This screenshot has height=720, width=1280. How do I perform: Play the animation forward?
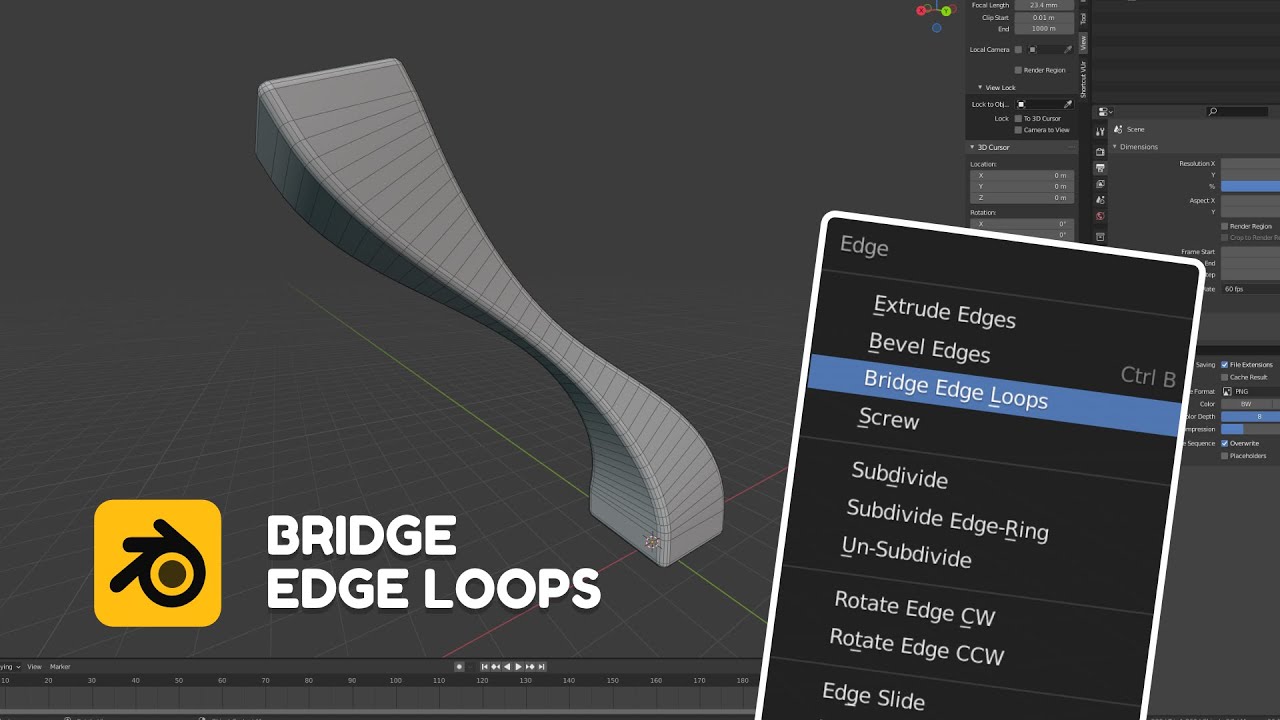point(518,667)
